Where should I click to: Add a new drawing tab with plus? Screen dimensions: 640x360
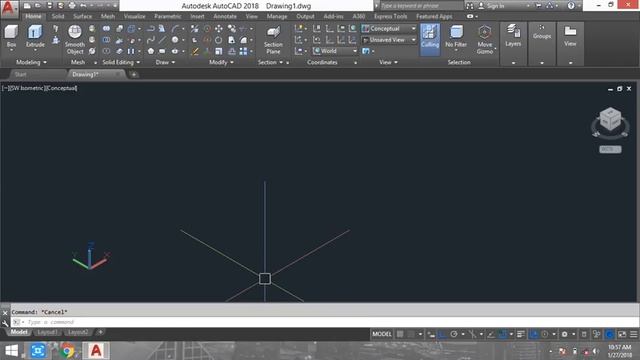[134, 74]
